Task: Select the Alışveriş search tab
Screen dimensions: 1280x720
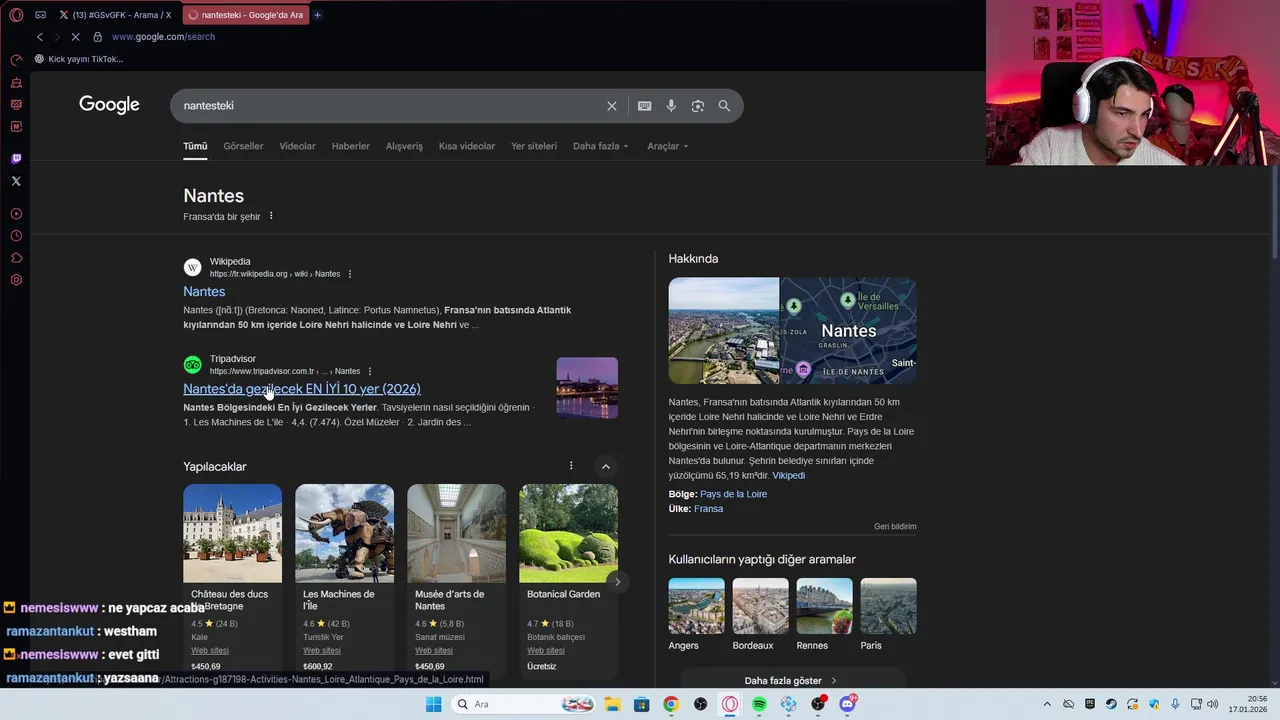Action: (404, 146)
